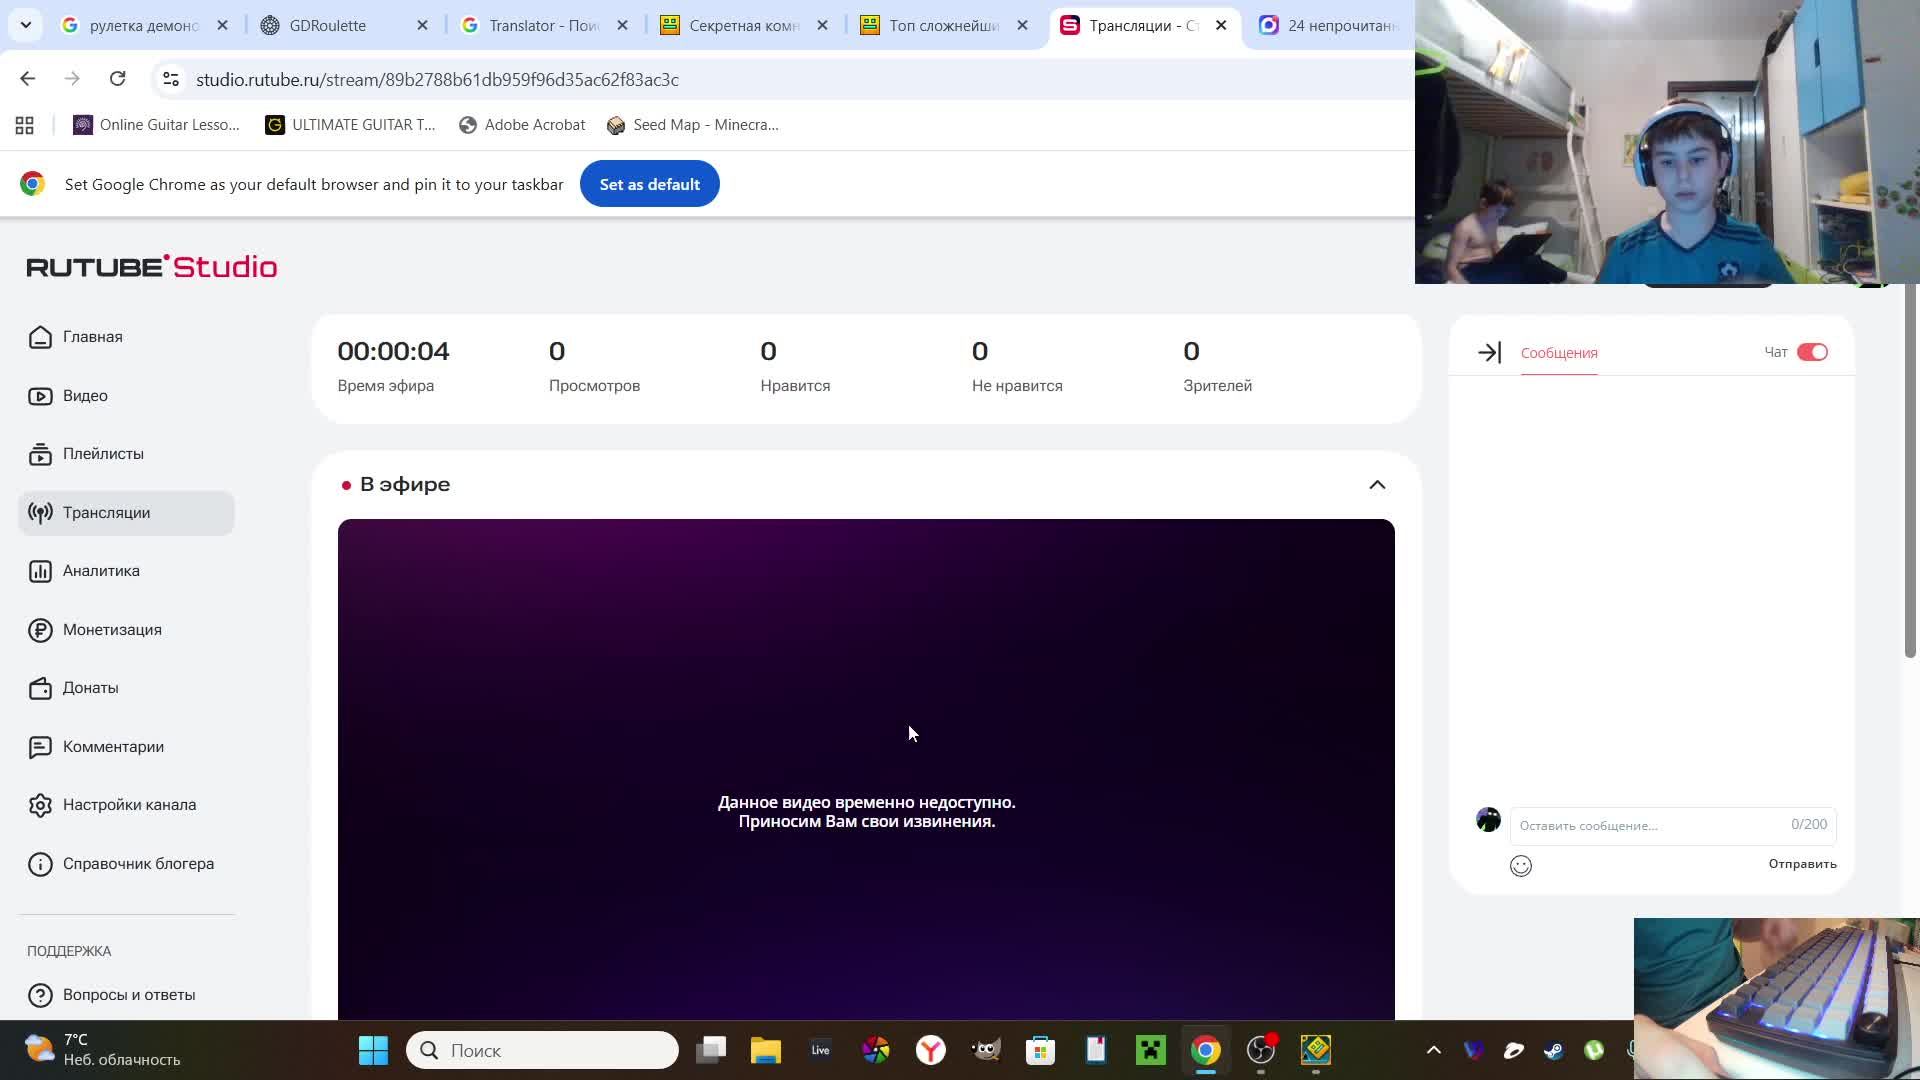Open the Chrome tab search dropdown arrow
This screenshot has height=1080, width=1920.
click(26, 25)
